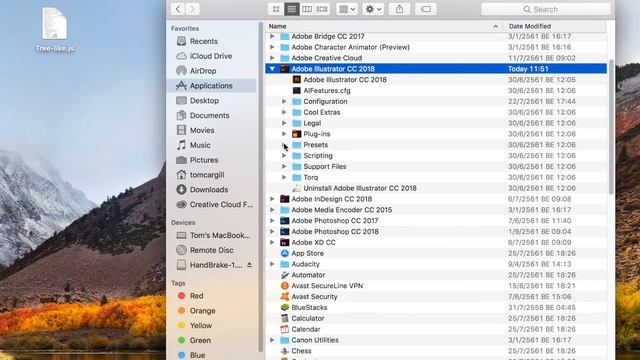Select the App Store app icon
Screen dimensions: 640x360
[285, 253]
